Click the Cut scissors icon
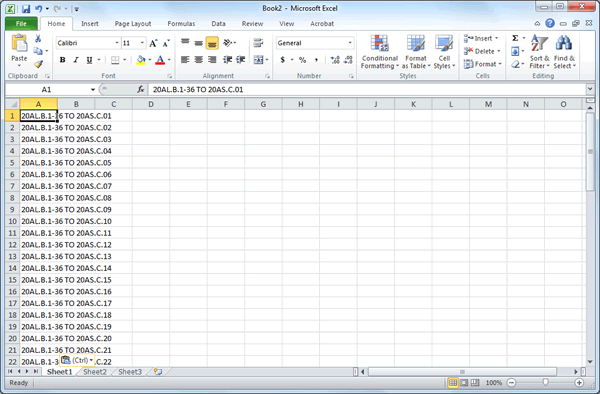The width and height of the screenshot is (600, 394). 38,39
